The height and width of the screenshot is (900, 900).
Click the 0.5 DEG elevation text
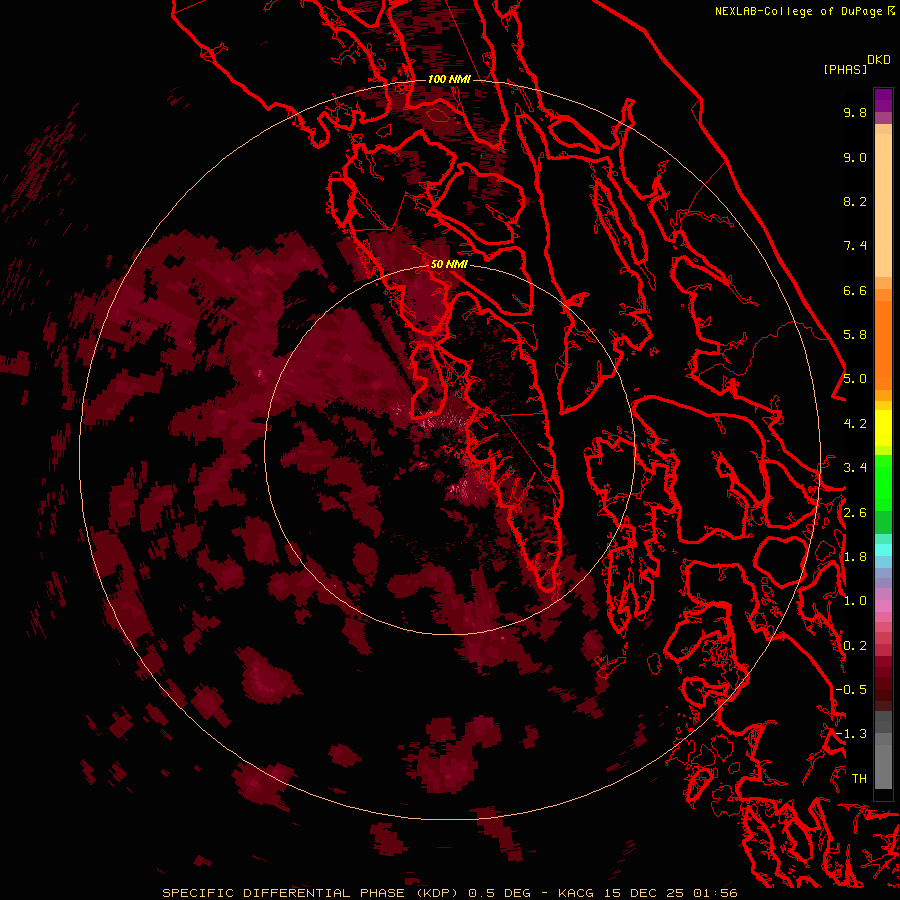point(499,893)
